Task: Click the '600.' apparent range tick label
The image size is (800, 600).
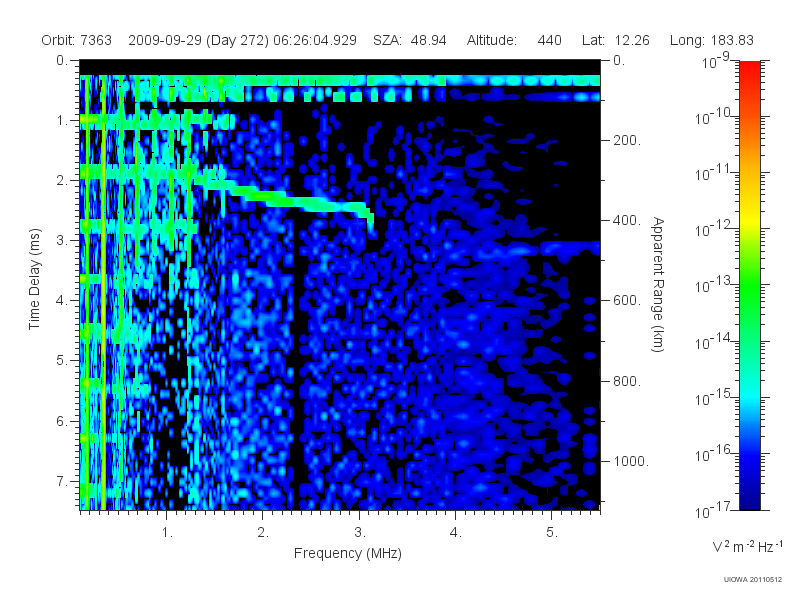Action: [627, 301]
